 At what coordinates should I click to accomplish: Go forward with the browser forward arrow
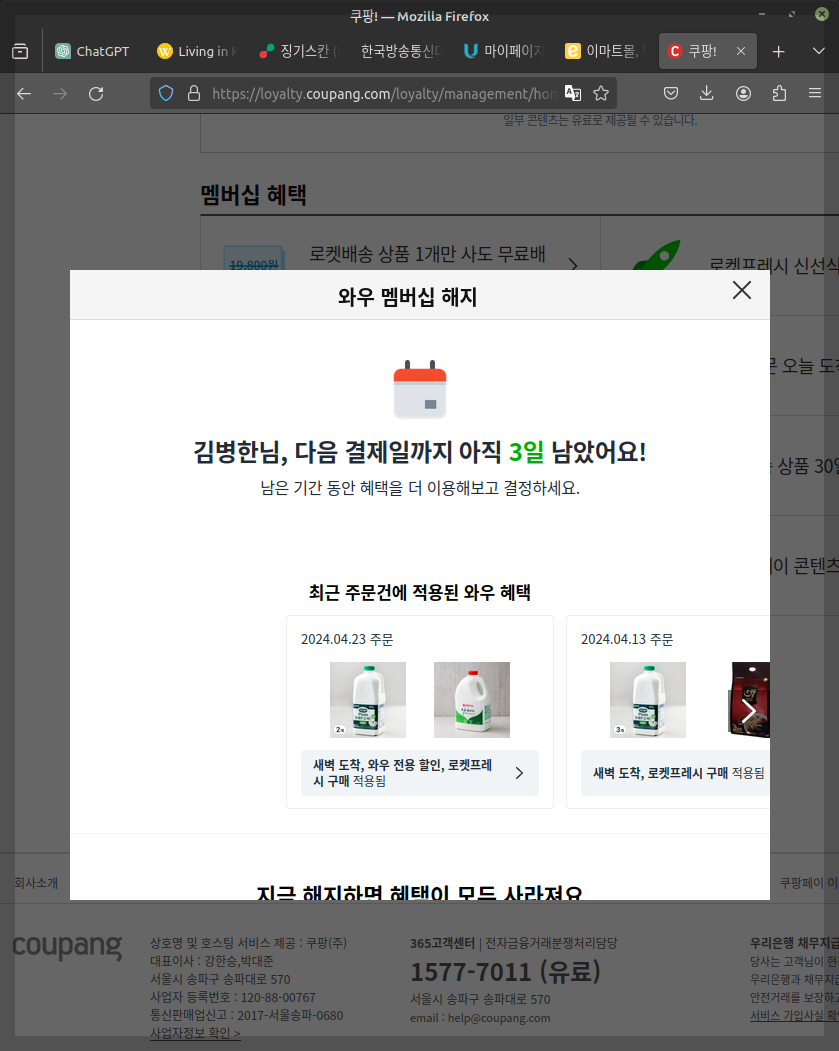[60, 94]
